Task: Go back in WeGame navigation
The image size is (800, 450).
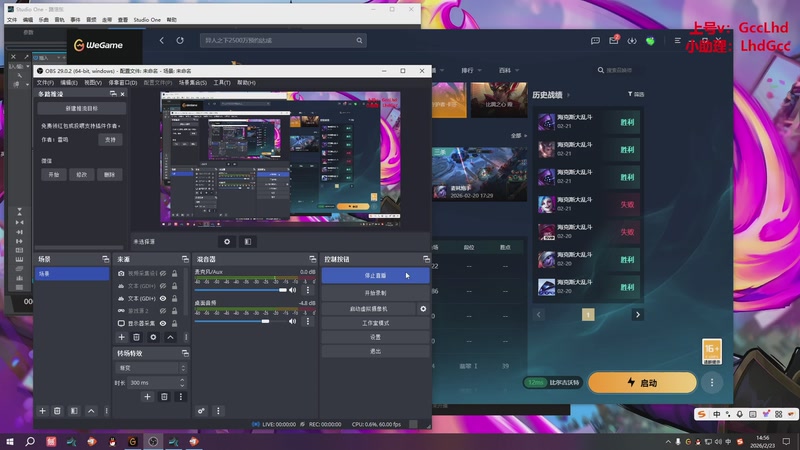Action: pos(162,40)
